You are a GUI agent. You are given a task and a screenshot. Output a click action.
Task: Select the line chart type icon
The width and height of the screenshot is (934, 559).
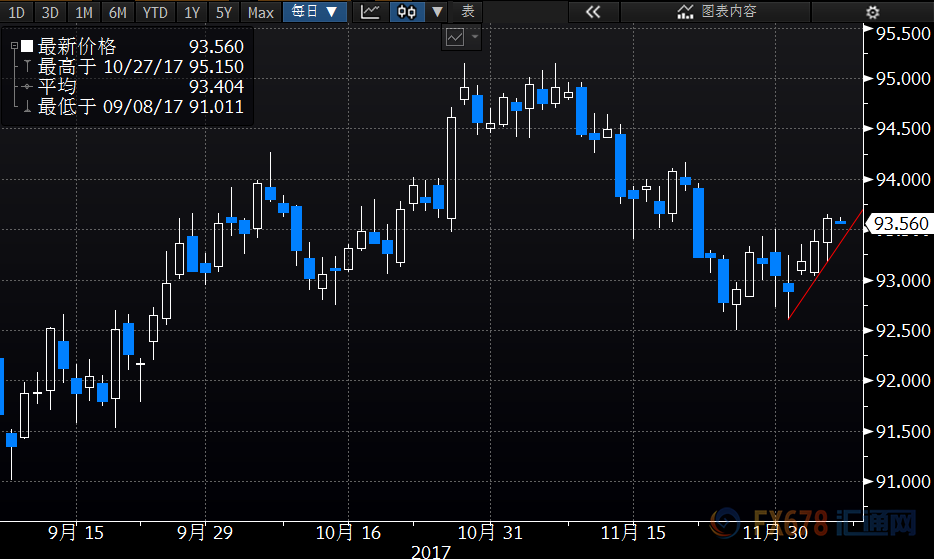tap(370, 12)
